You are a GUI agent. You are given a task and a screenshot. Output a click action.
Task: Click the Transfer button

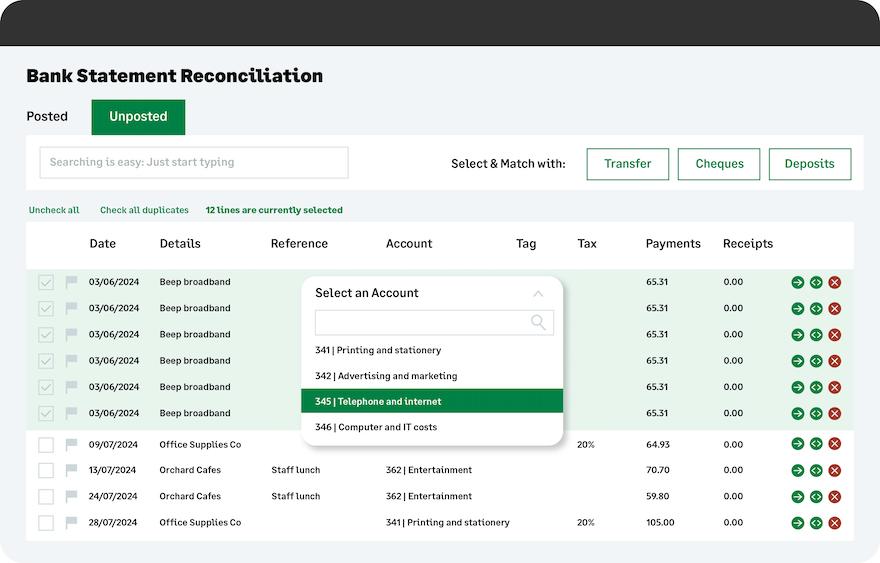point(627,164)
